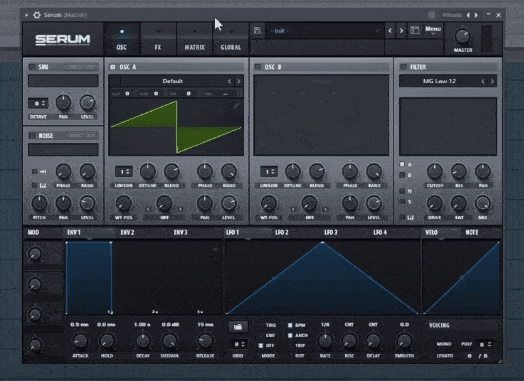Click the filter CUTOFF knob

click(435, 171)
